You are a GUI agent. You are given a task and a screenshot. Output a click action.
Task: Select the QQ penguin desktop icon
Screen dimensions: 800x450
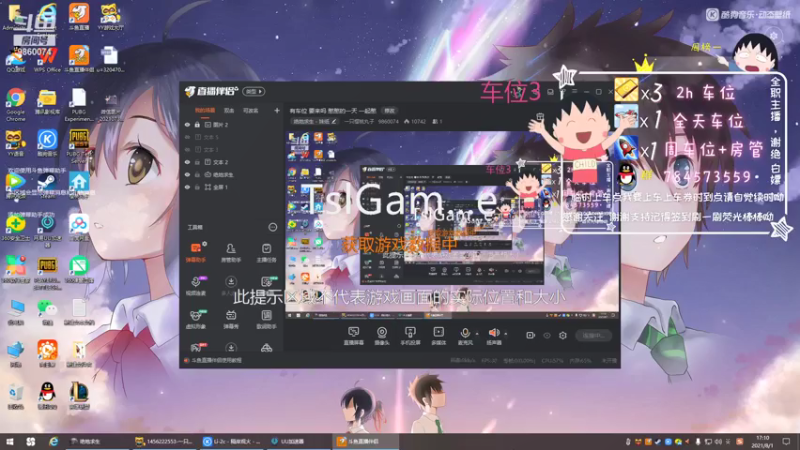tap(47, 397)
